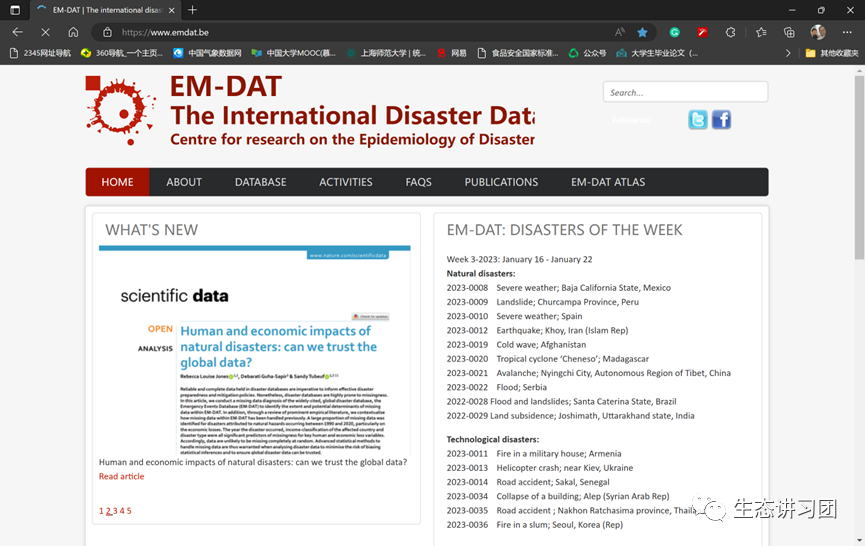Viewport: 865px width, 546px height.
Task: View site info lock icon
Action: coord(108,33)
